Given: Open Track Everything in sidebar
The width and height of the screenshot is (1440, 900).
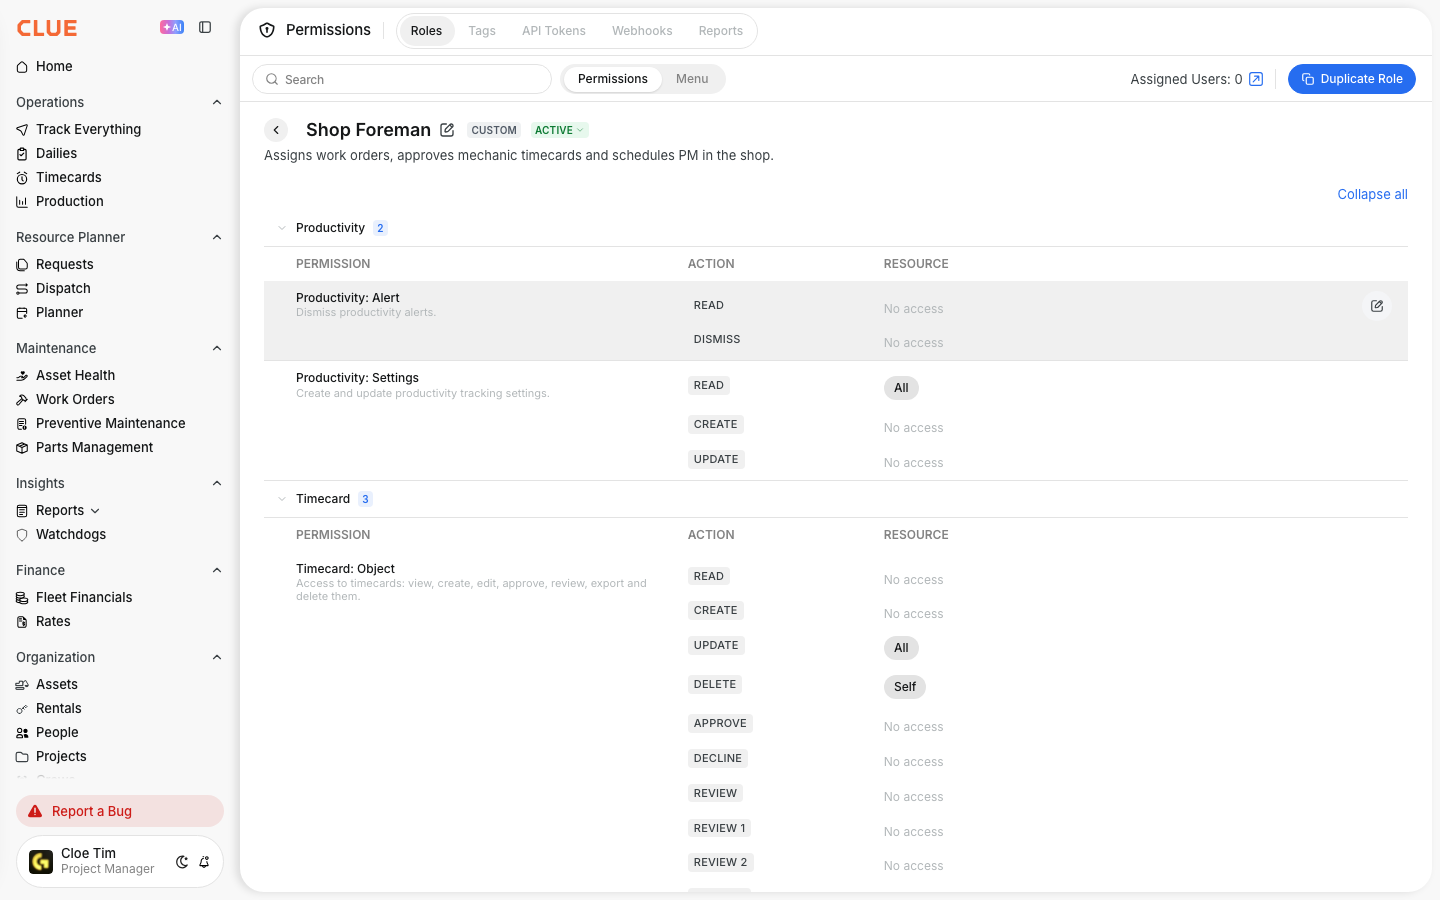Looking at the screenshot, I should pyautogui.click(x=88, y=129).
